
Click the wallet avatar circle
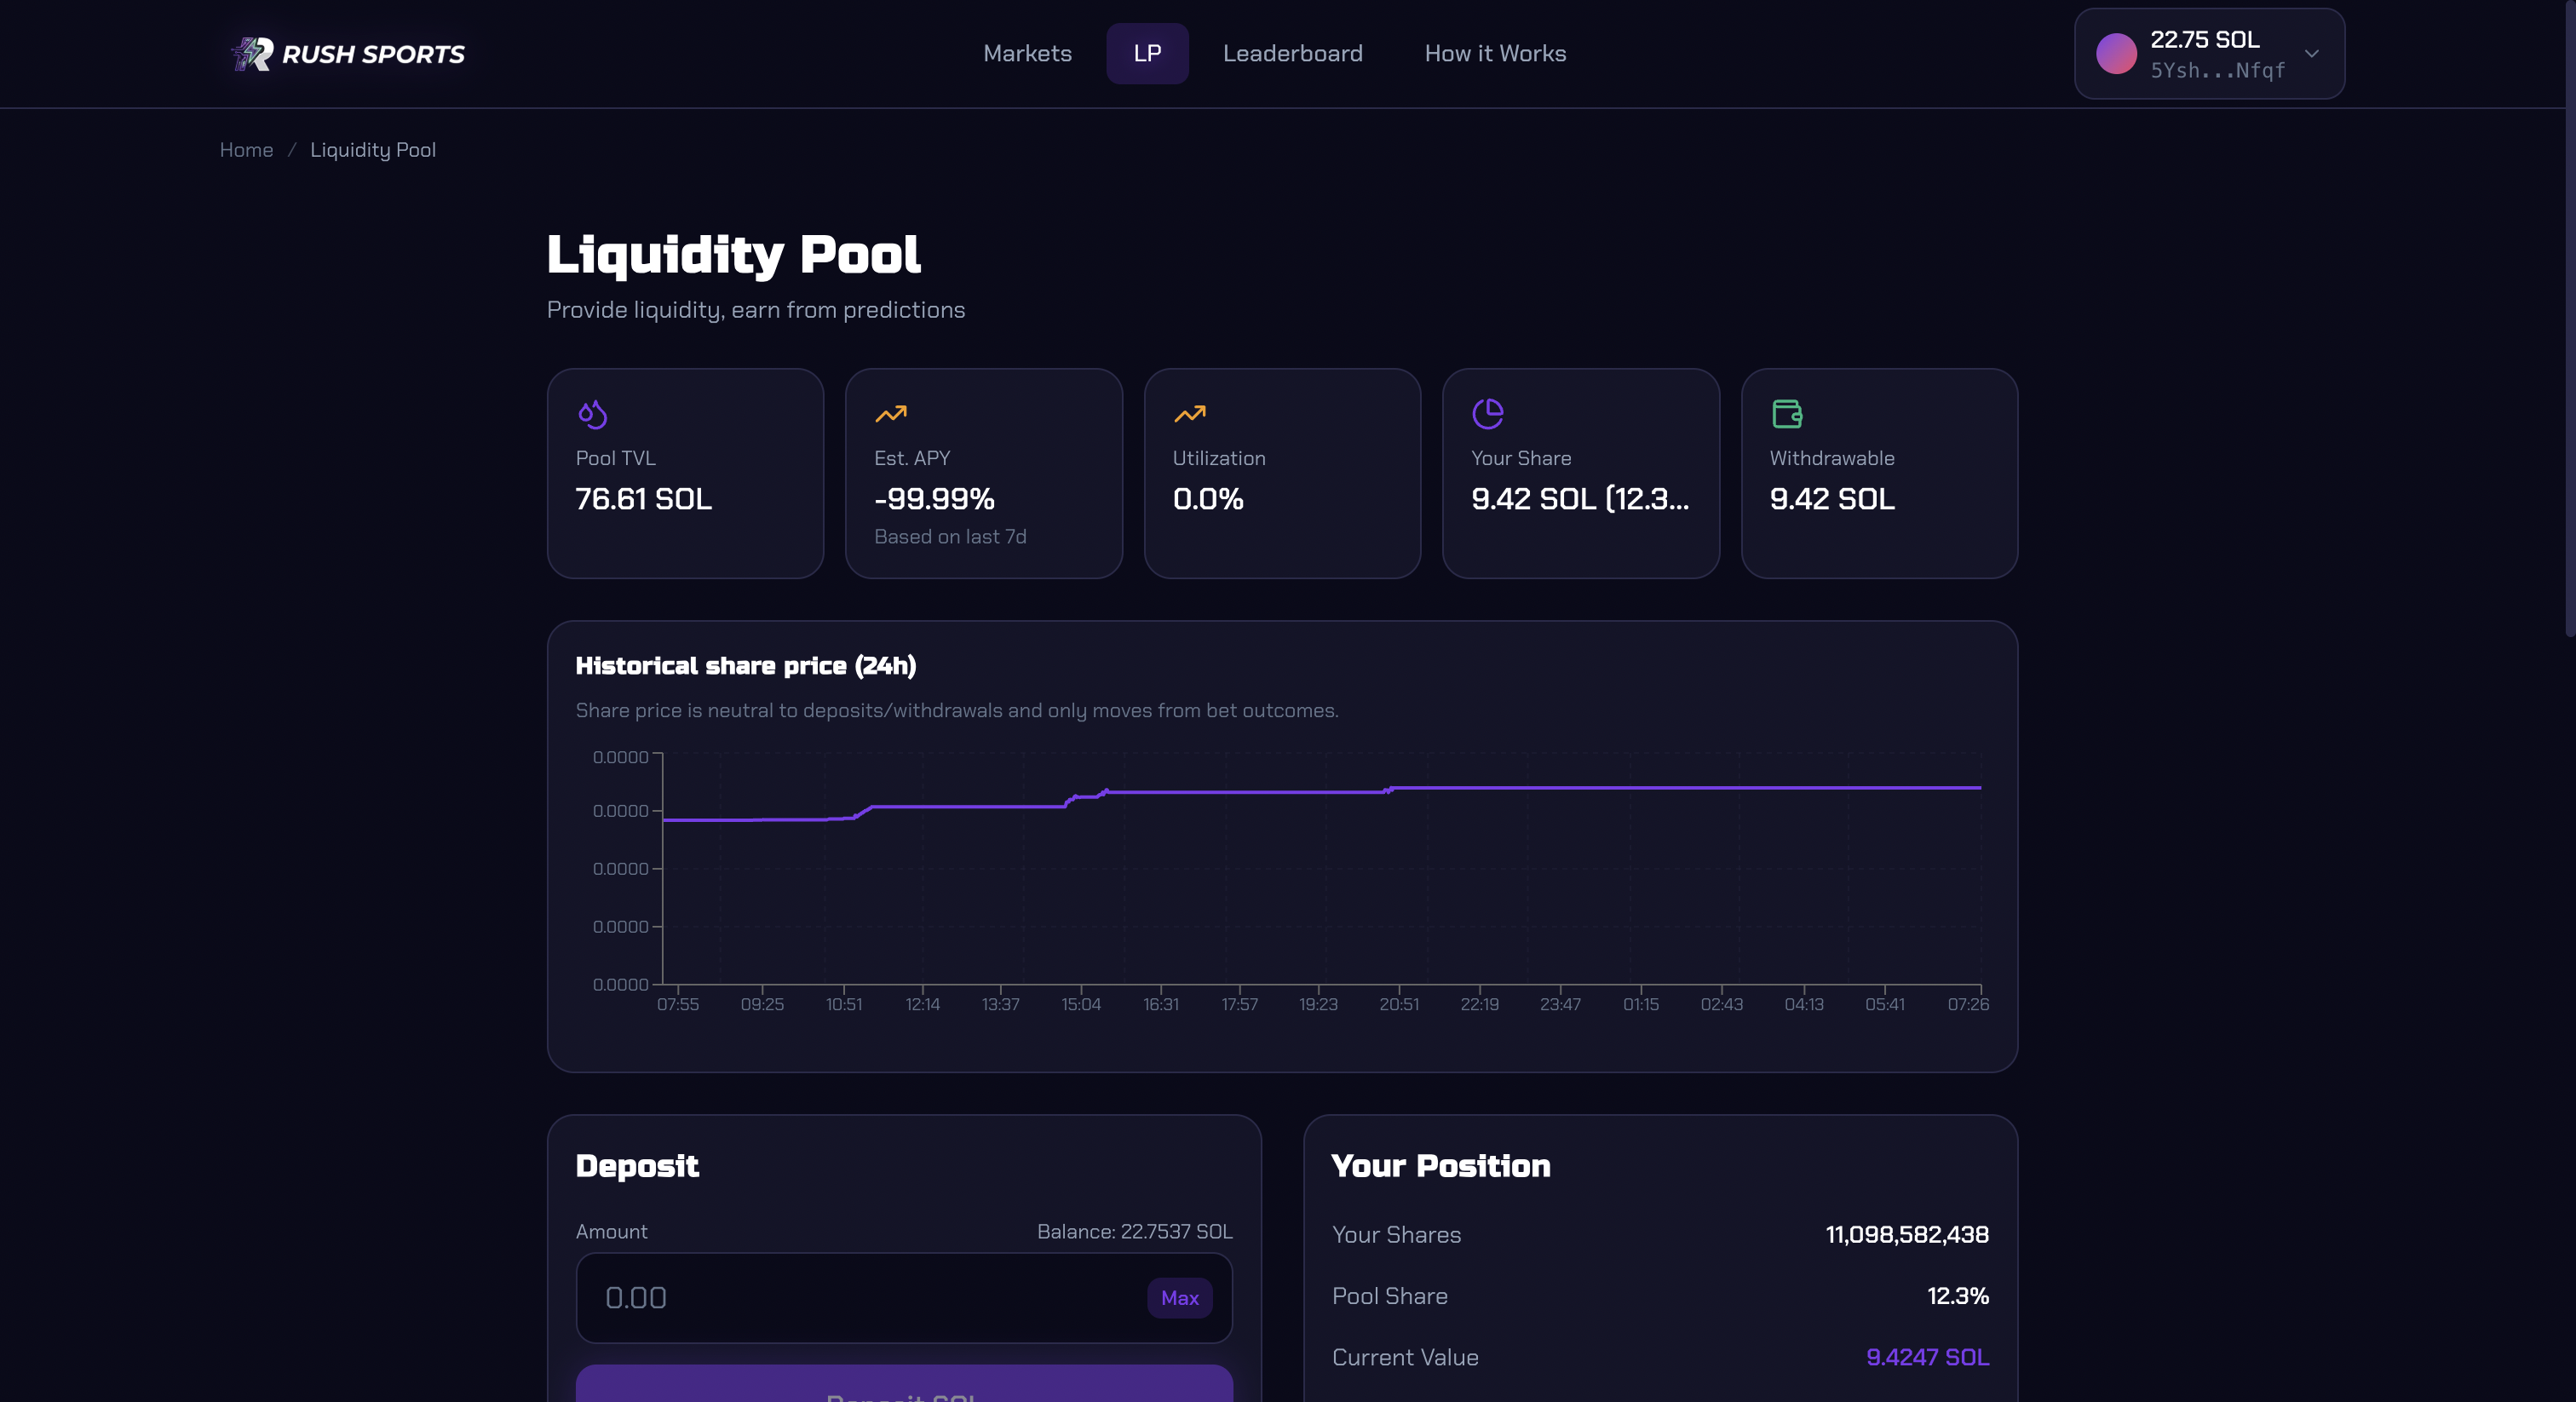pos(2115,53)
